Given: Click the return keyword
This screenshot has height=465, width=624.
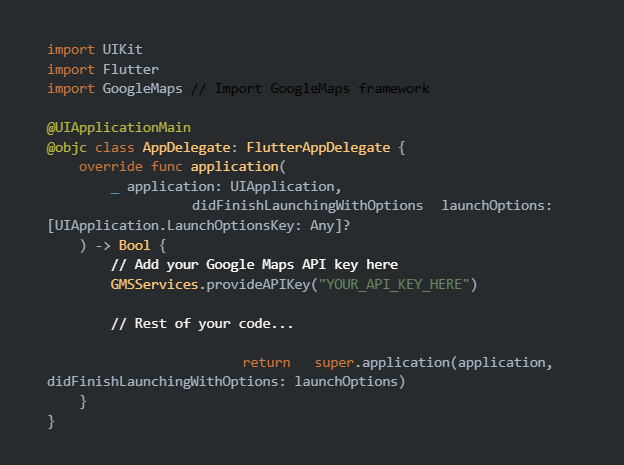Looking at the screenshot, I should coord(266,363).
